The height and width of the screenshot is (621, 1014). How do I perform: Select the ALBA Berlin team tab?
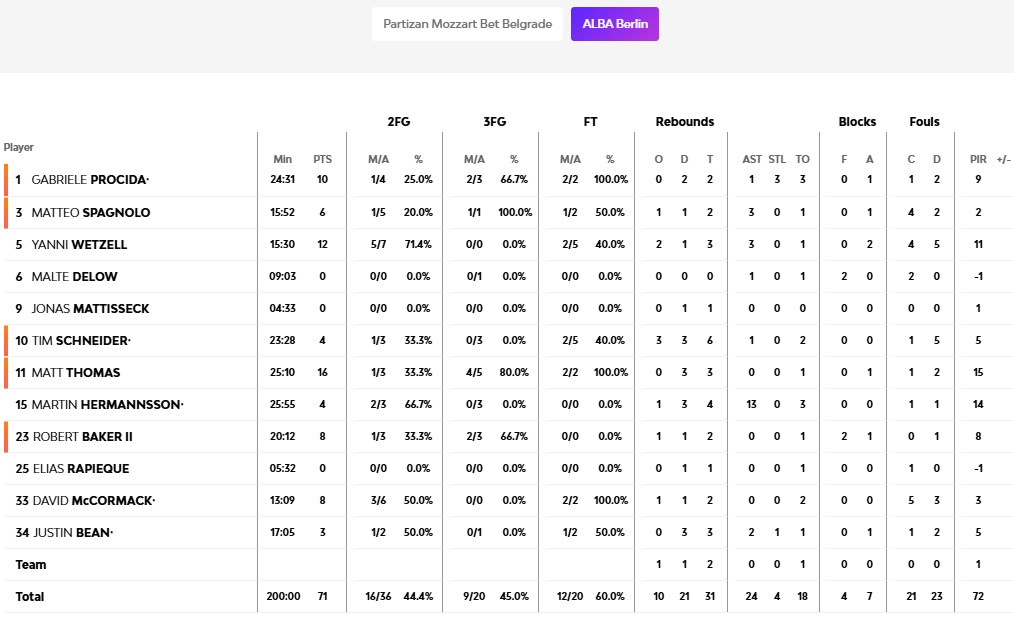(x=614, y=24)
